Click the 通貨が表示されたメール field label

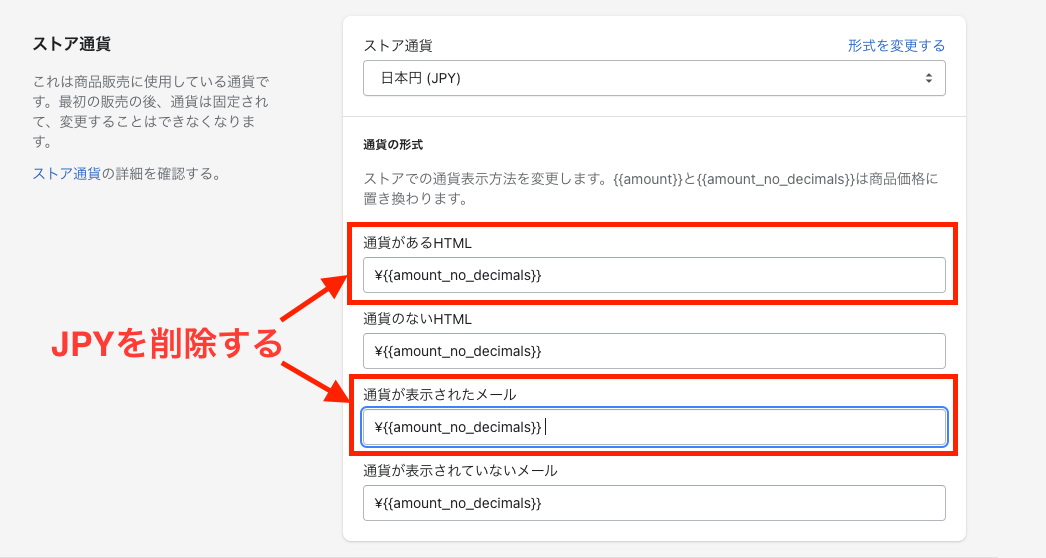click(x=439, y=395)
